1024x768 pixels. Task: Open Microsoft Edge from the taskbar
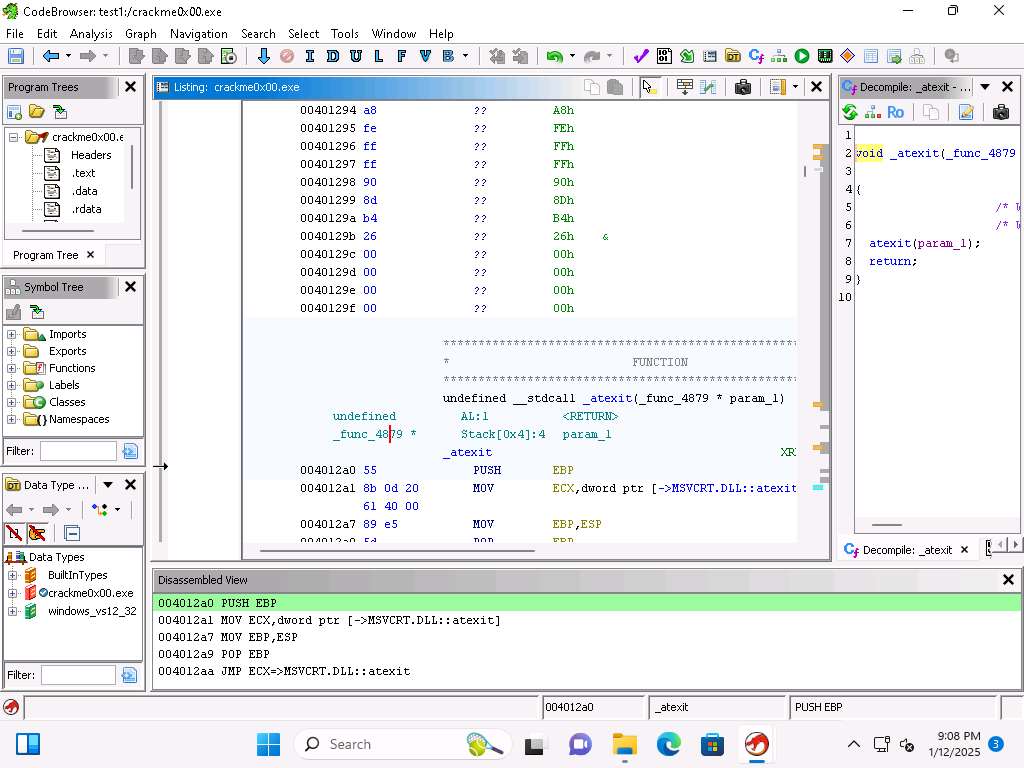pos(668,744)
